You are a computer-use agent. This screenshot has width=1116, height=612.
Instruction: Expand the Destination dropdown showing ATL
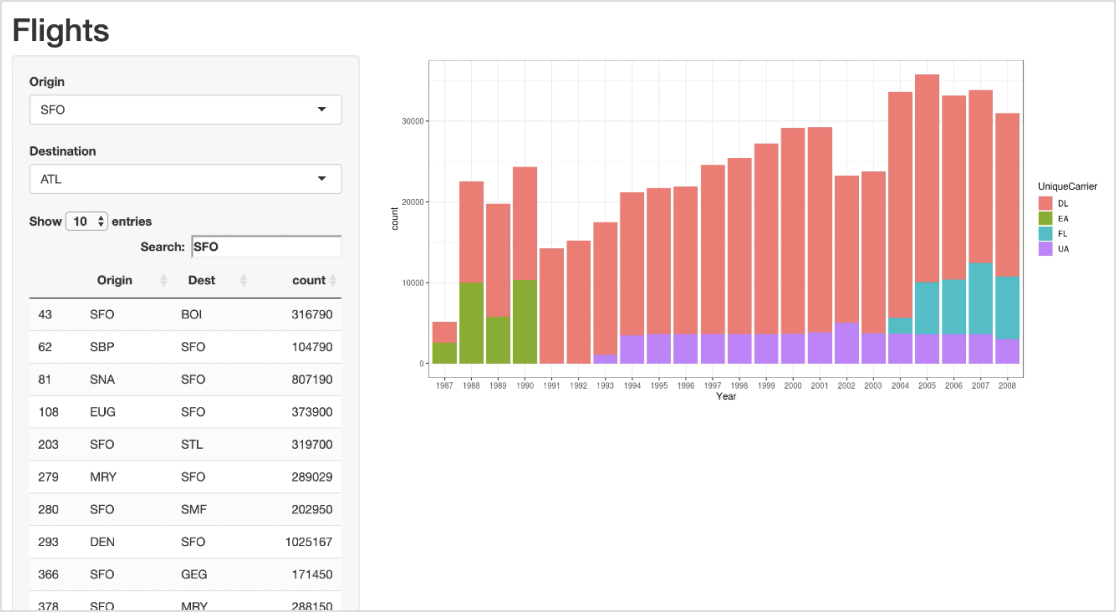point(185,180)
